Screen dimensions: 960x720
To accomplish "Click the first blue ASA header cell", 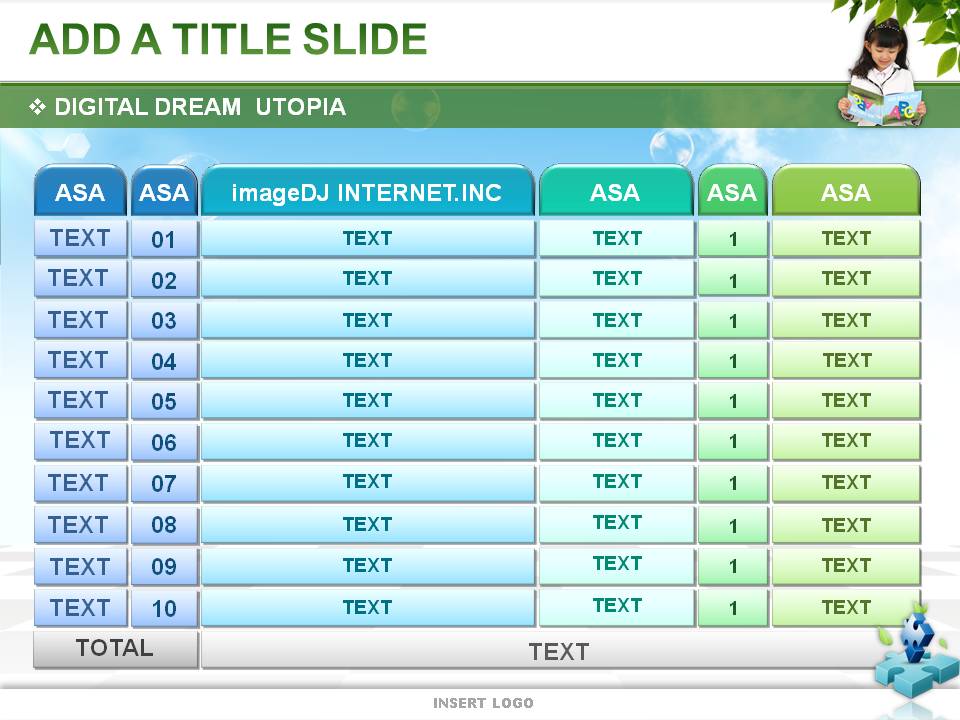I will point(80,192).
